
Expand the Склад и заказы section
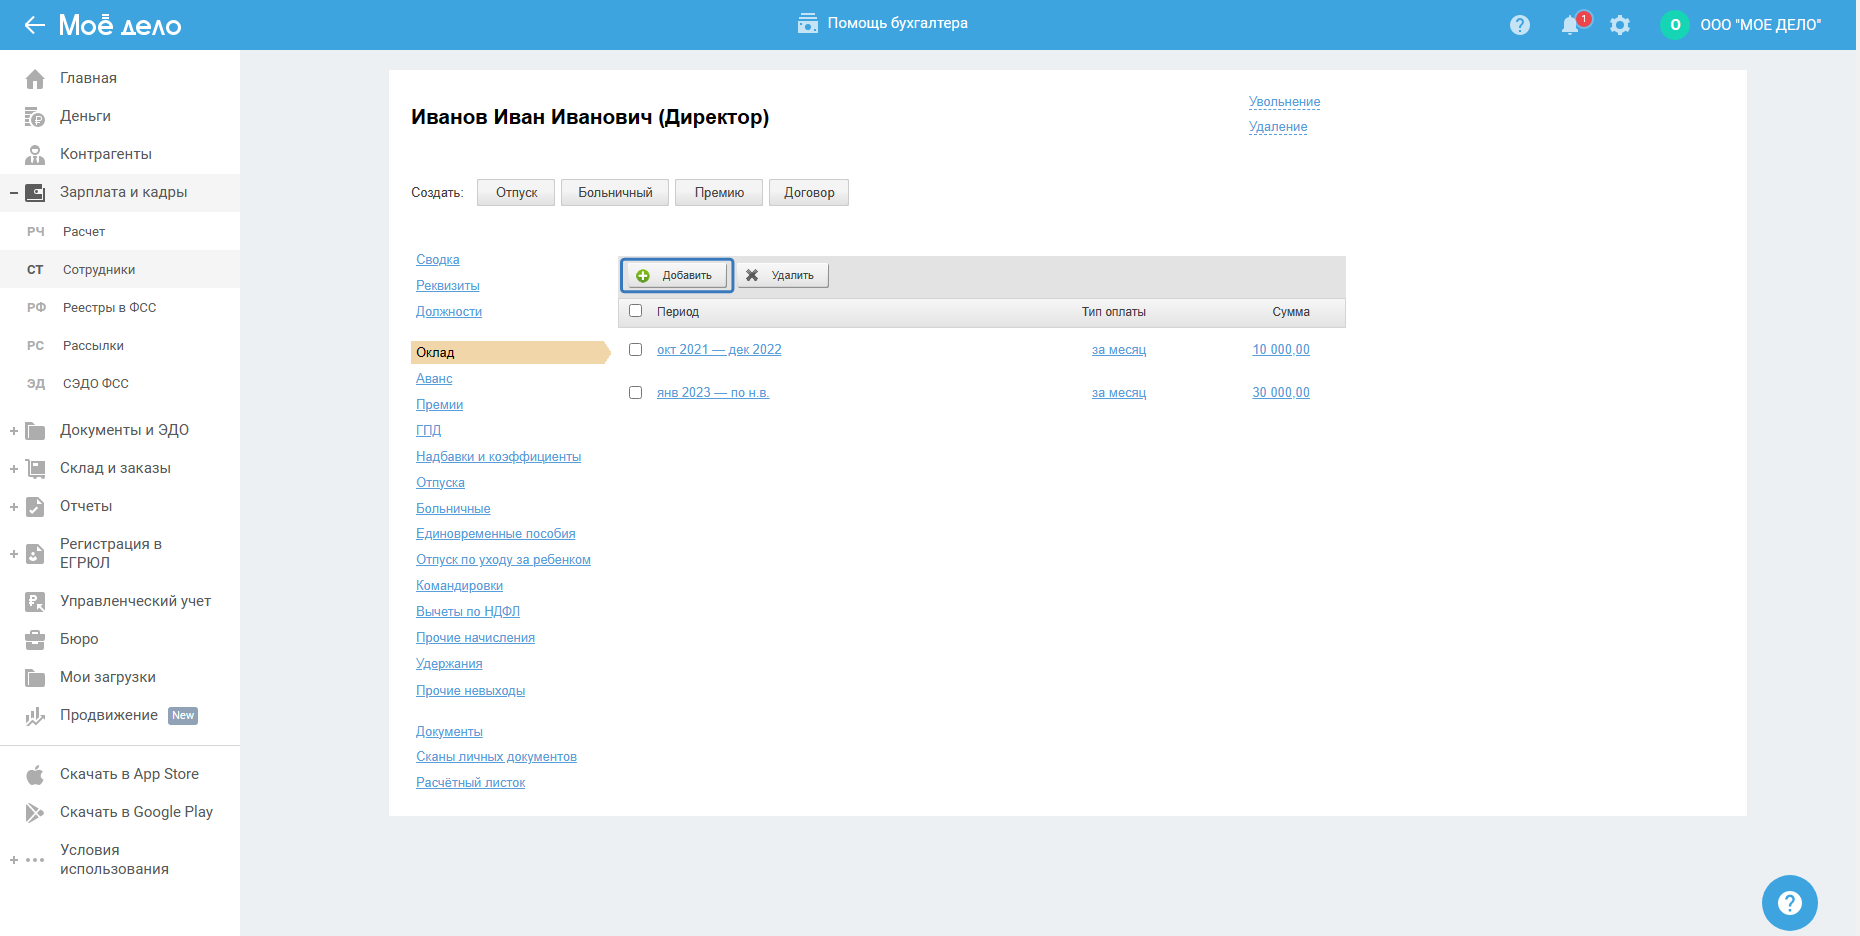pyautogui.click(x=14, y=469)
